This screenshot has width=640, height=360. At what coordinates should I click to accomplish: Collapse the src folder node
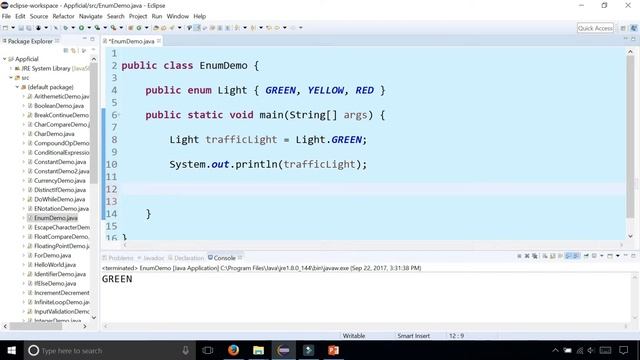point(11,78)
